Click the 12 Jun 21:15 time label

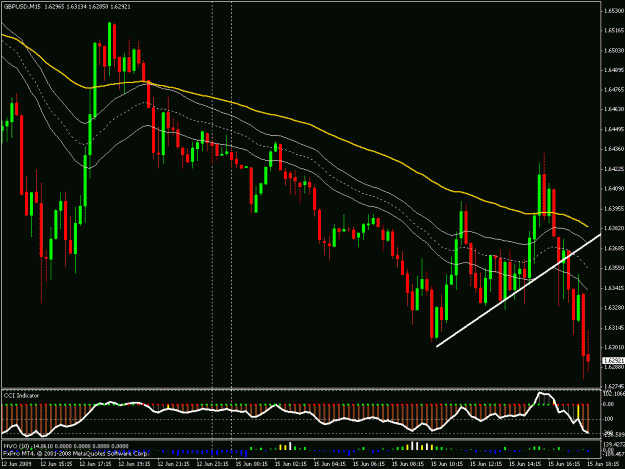pos(173,464)
